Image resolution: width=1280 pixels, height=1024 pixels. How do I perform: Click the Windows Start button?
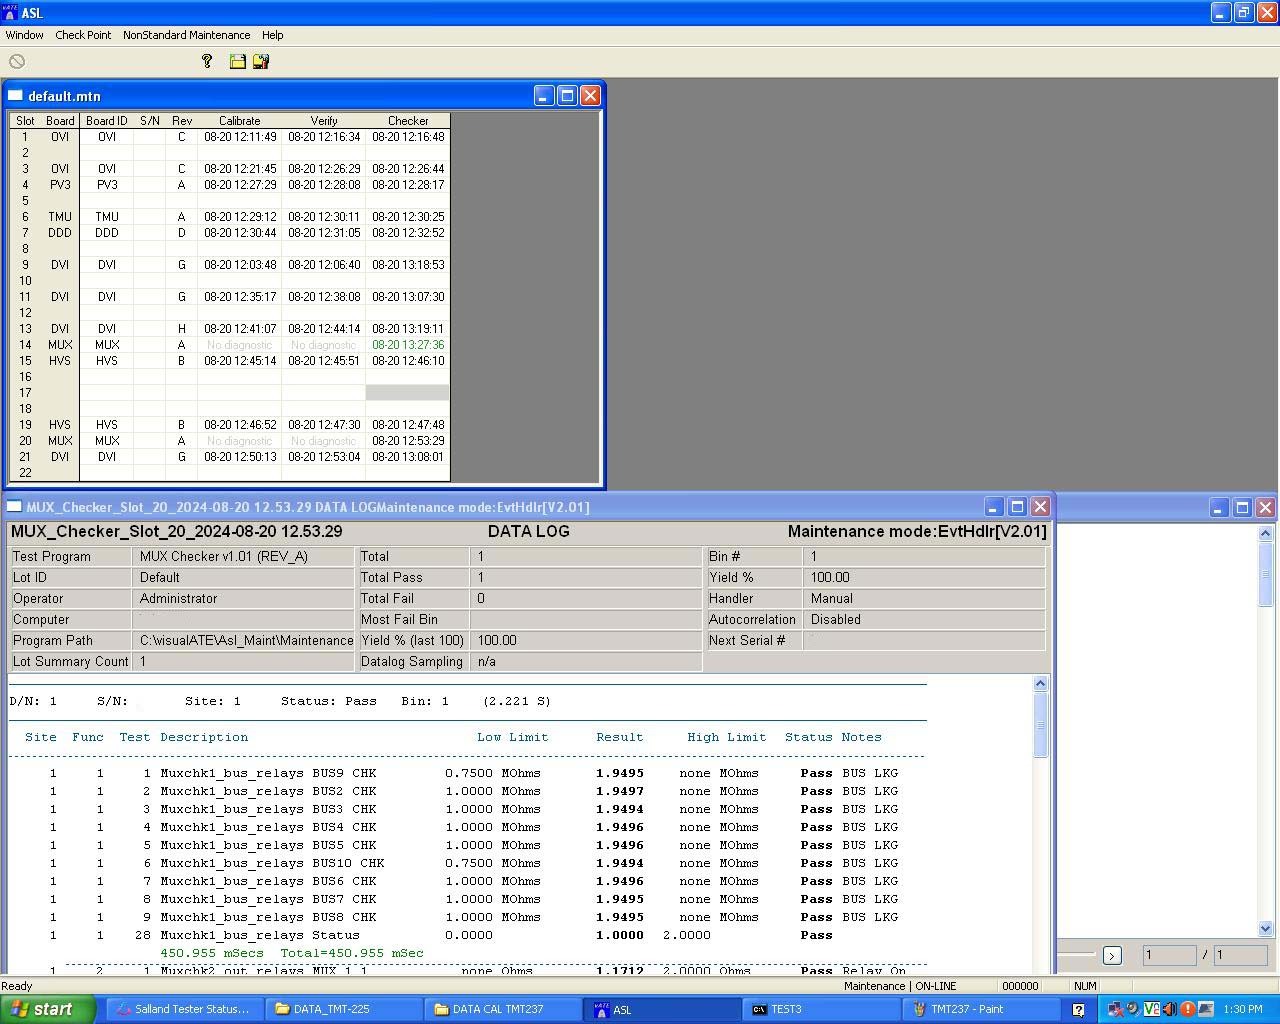click(x=48, y=1009)
